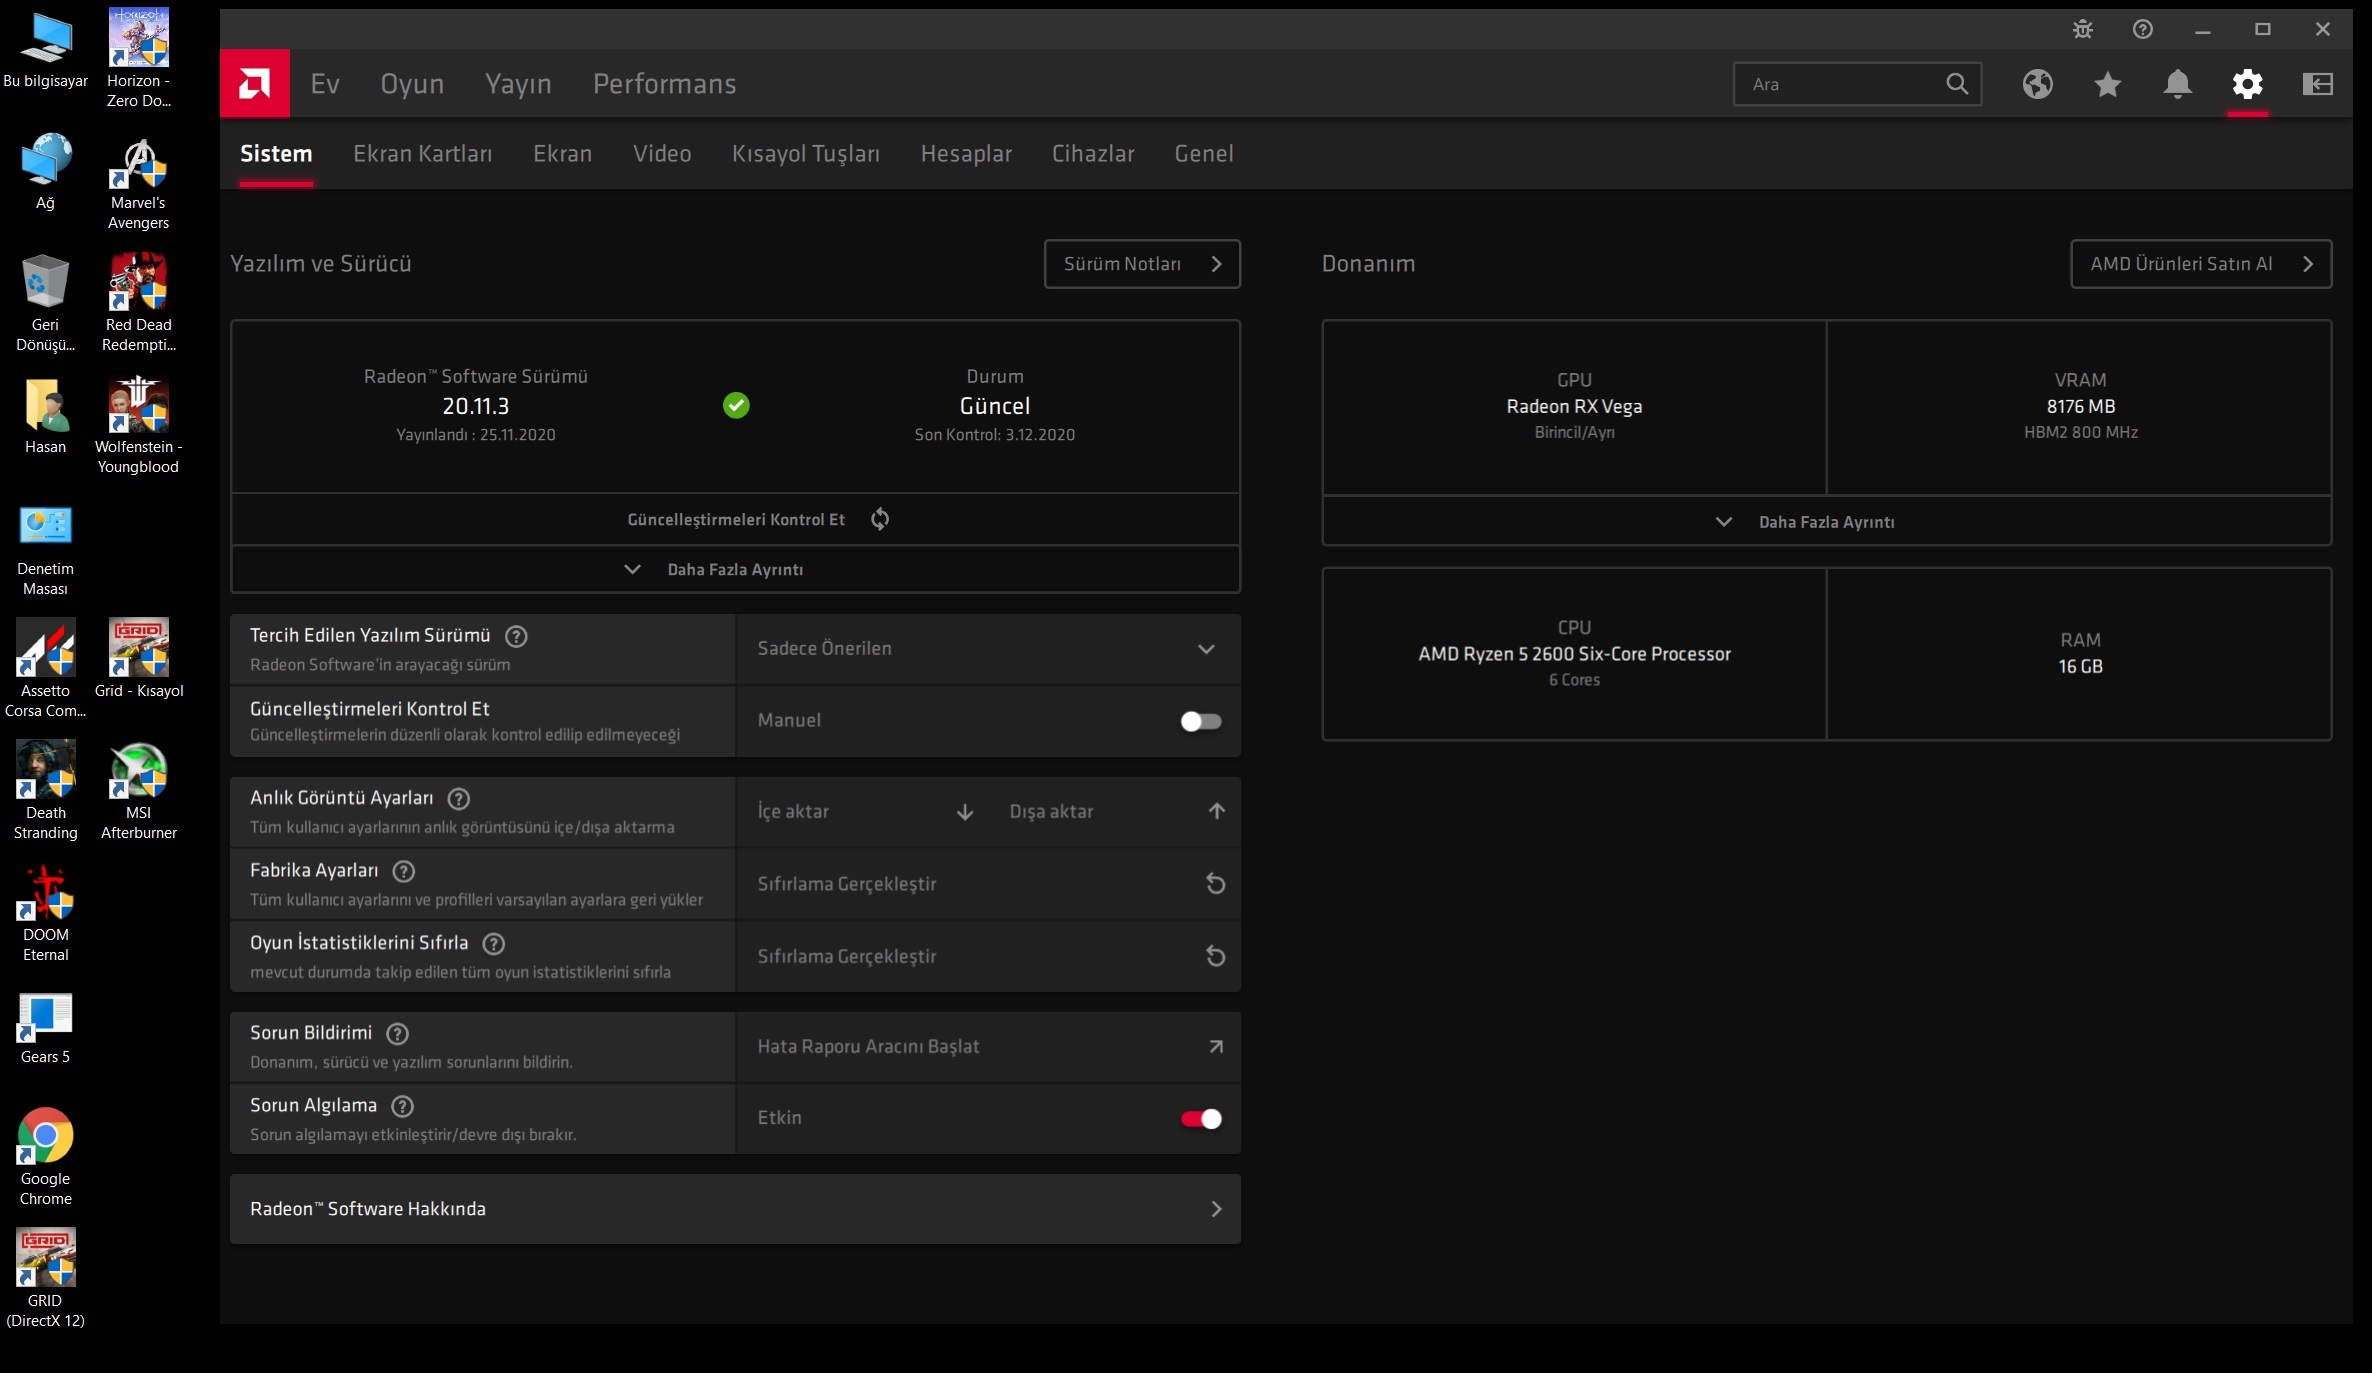Image resolution: width=2372 pixels, height=1373 pixels.
Task: Click help icon beside Anlık Görüntü Ayarları
Action: (459, 798)
